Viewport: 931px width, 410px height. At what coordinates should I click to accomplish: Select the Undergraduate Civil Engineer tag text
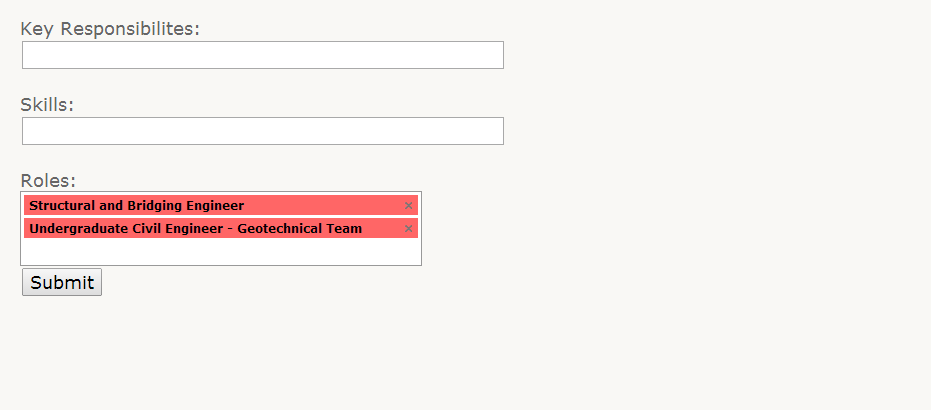coord(196,229)
